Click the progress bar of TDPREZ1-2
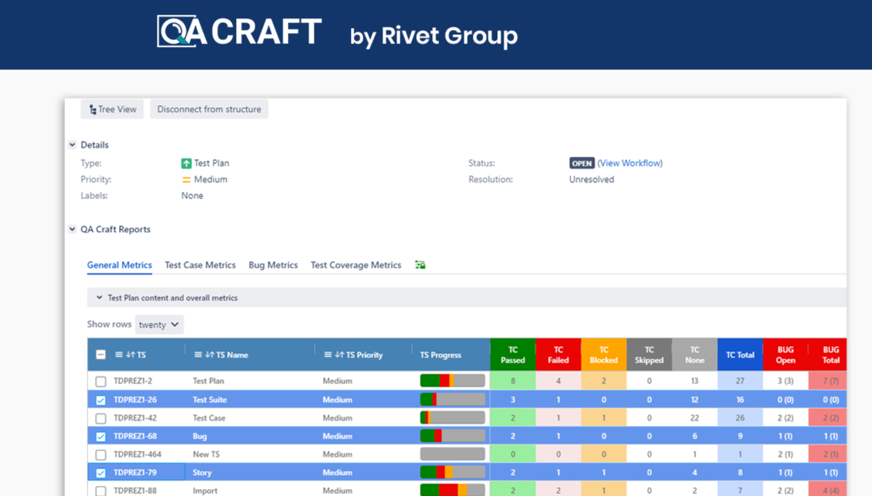Viewport: 872px width, 496px height. pos(453,381)
